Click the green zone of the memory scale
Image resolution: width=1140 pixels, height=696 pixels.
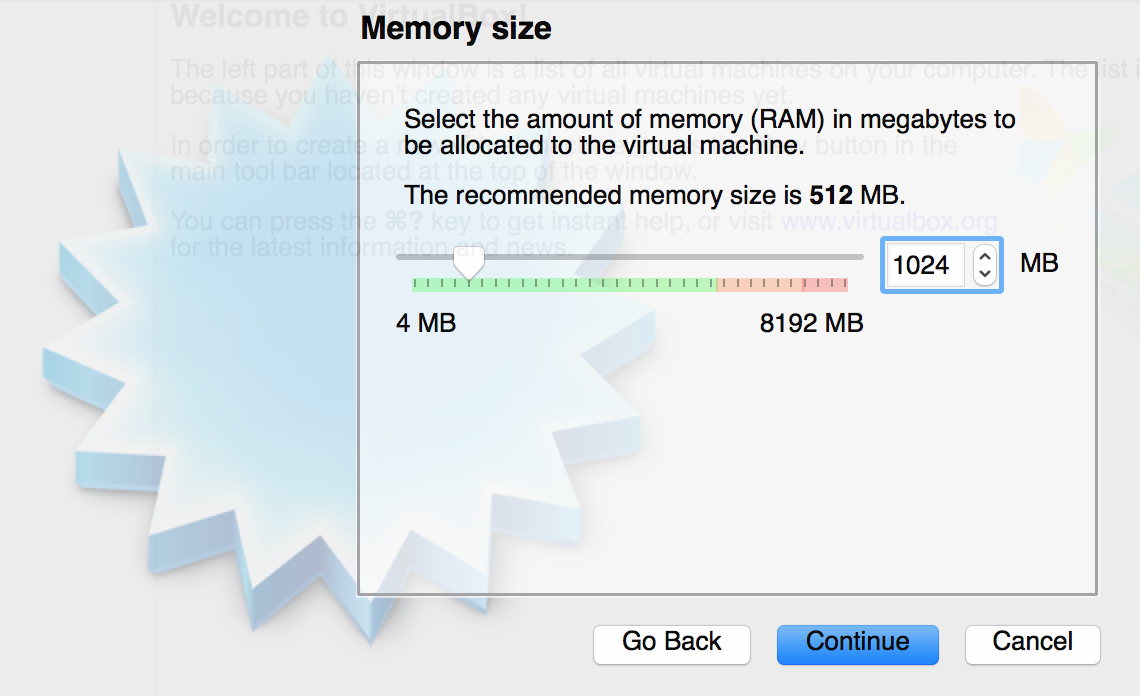point(580,285)
